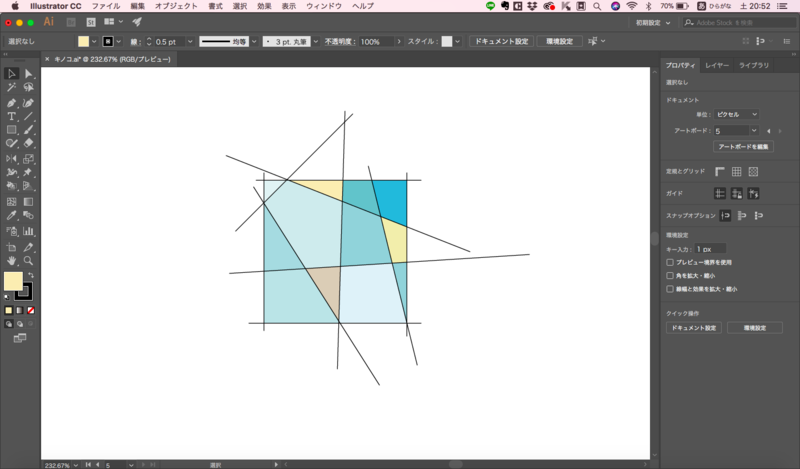
Task: Open the stroke color dropdown in control bar
Action: pos(119,41)
